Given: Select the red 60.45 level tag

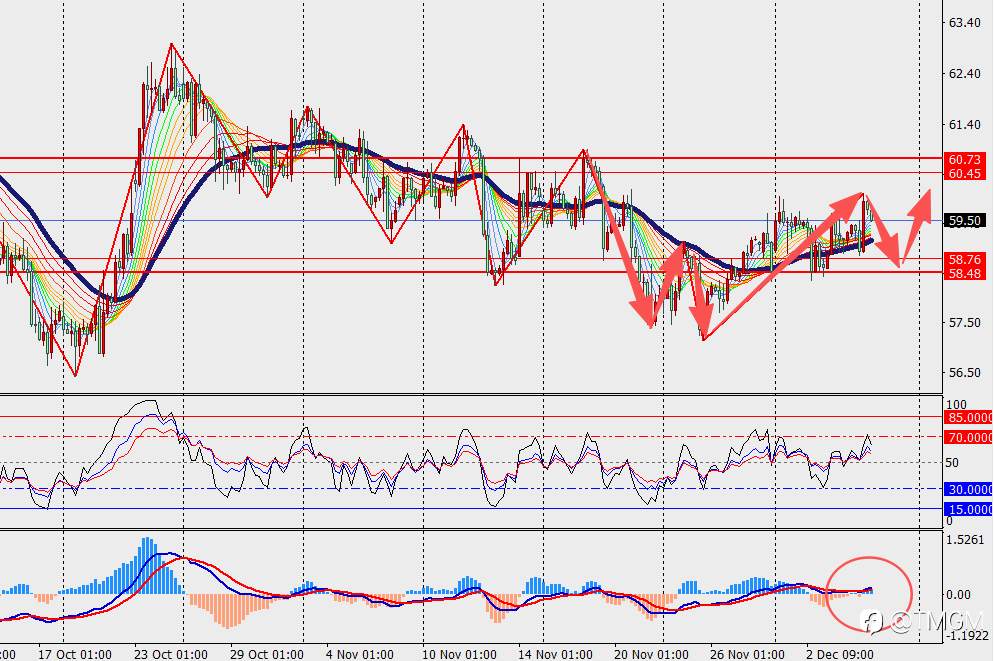Looking at the screenshot, I should click(964, 173).
